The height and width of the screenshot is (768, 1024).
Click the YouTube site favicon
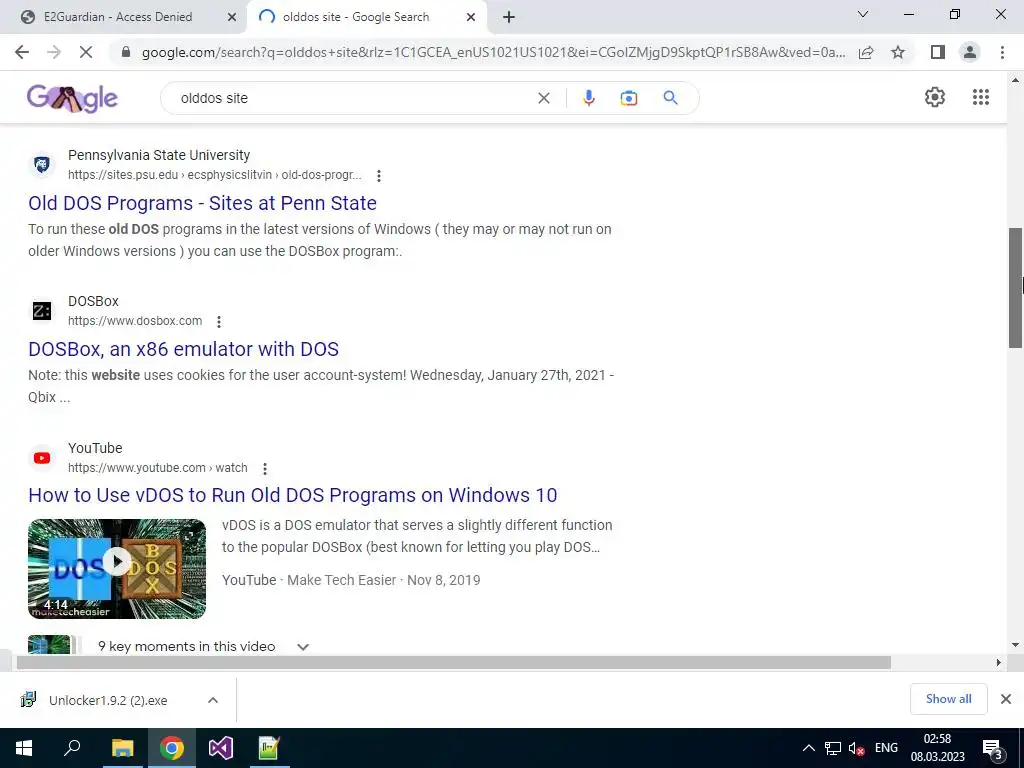[x=42, y=457]
